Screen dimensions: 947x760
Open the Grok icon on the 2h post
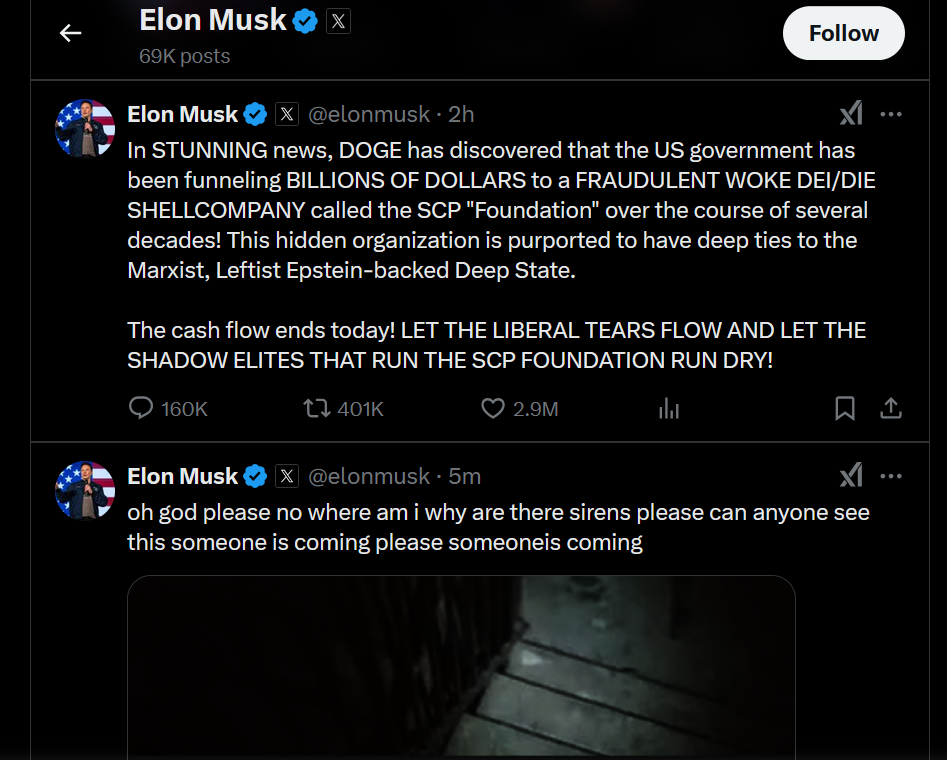click(x=851, y=114)
